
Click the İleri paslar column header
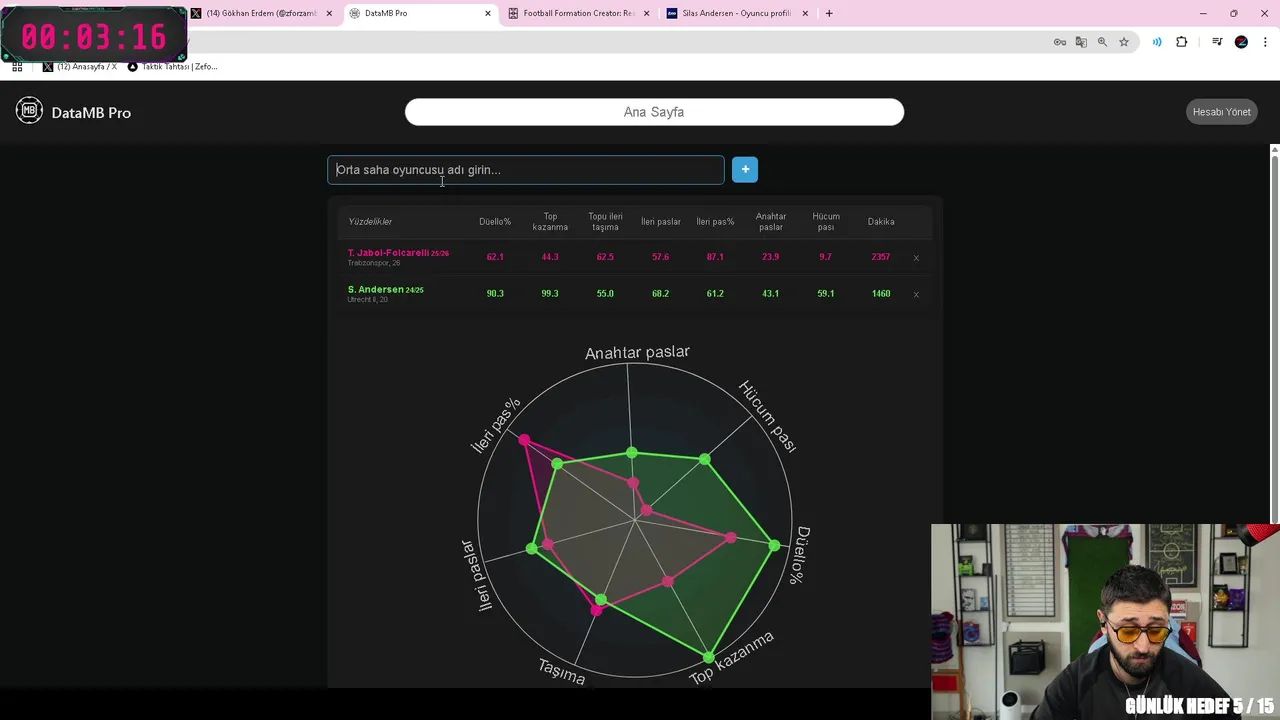661,222
